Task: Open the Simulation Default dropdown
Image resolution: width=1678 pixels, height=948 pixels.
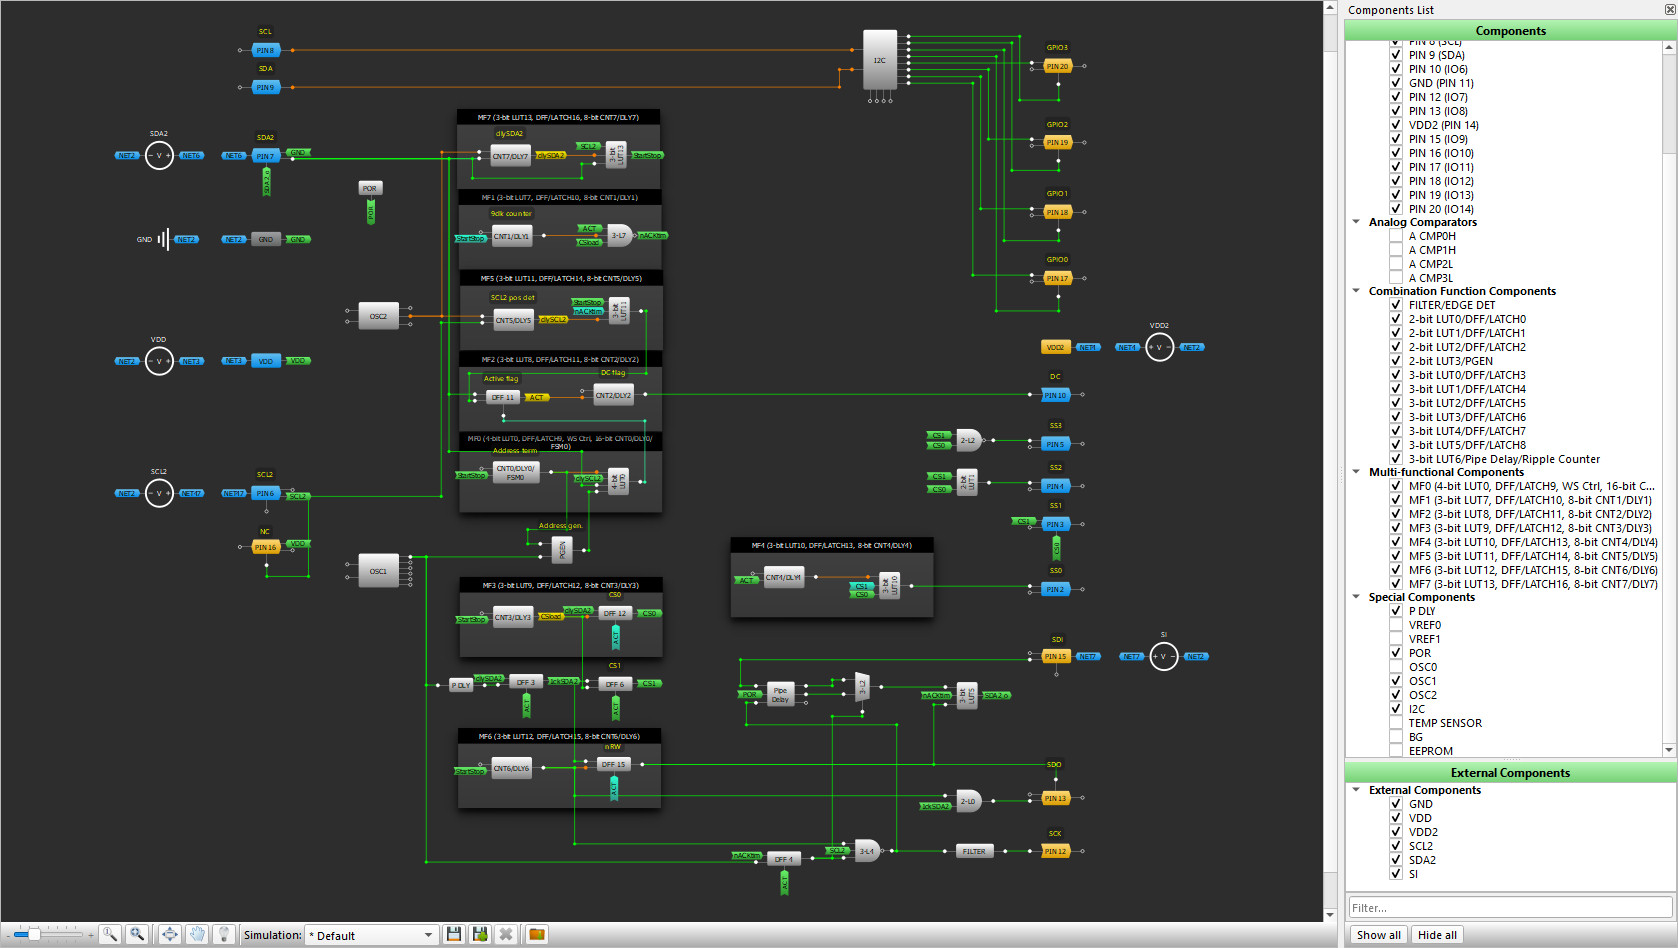Action: point(371,935)
